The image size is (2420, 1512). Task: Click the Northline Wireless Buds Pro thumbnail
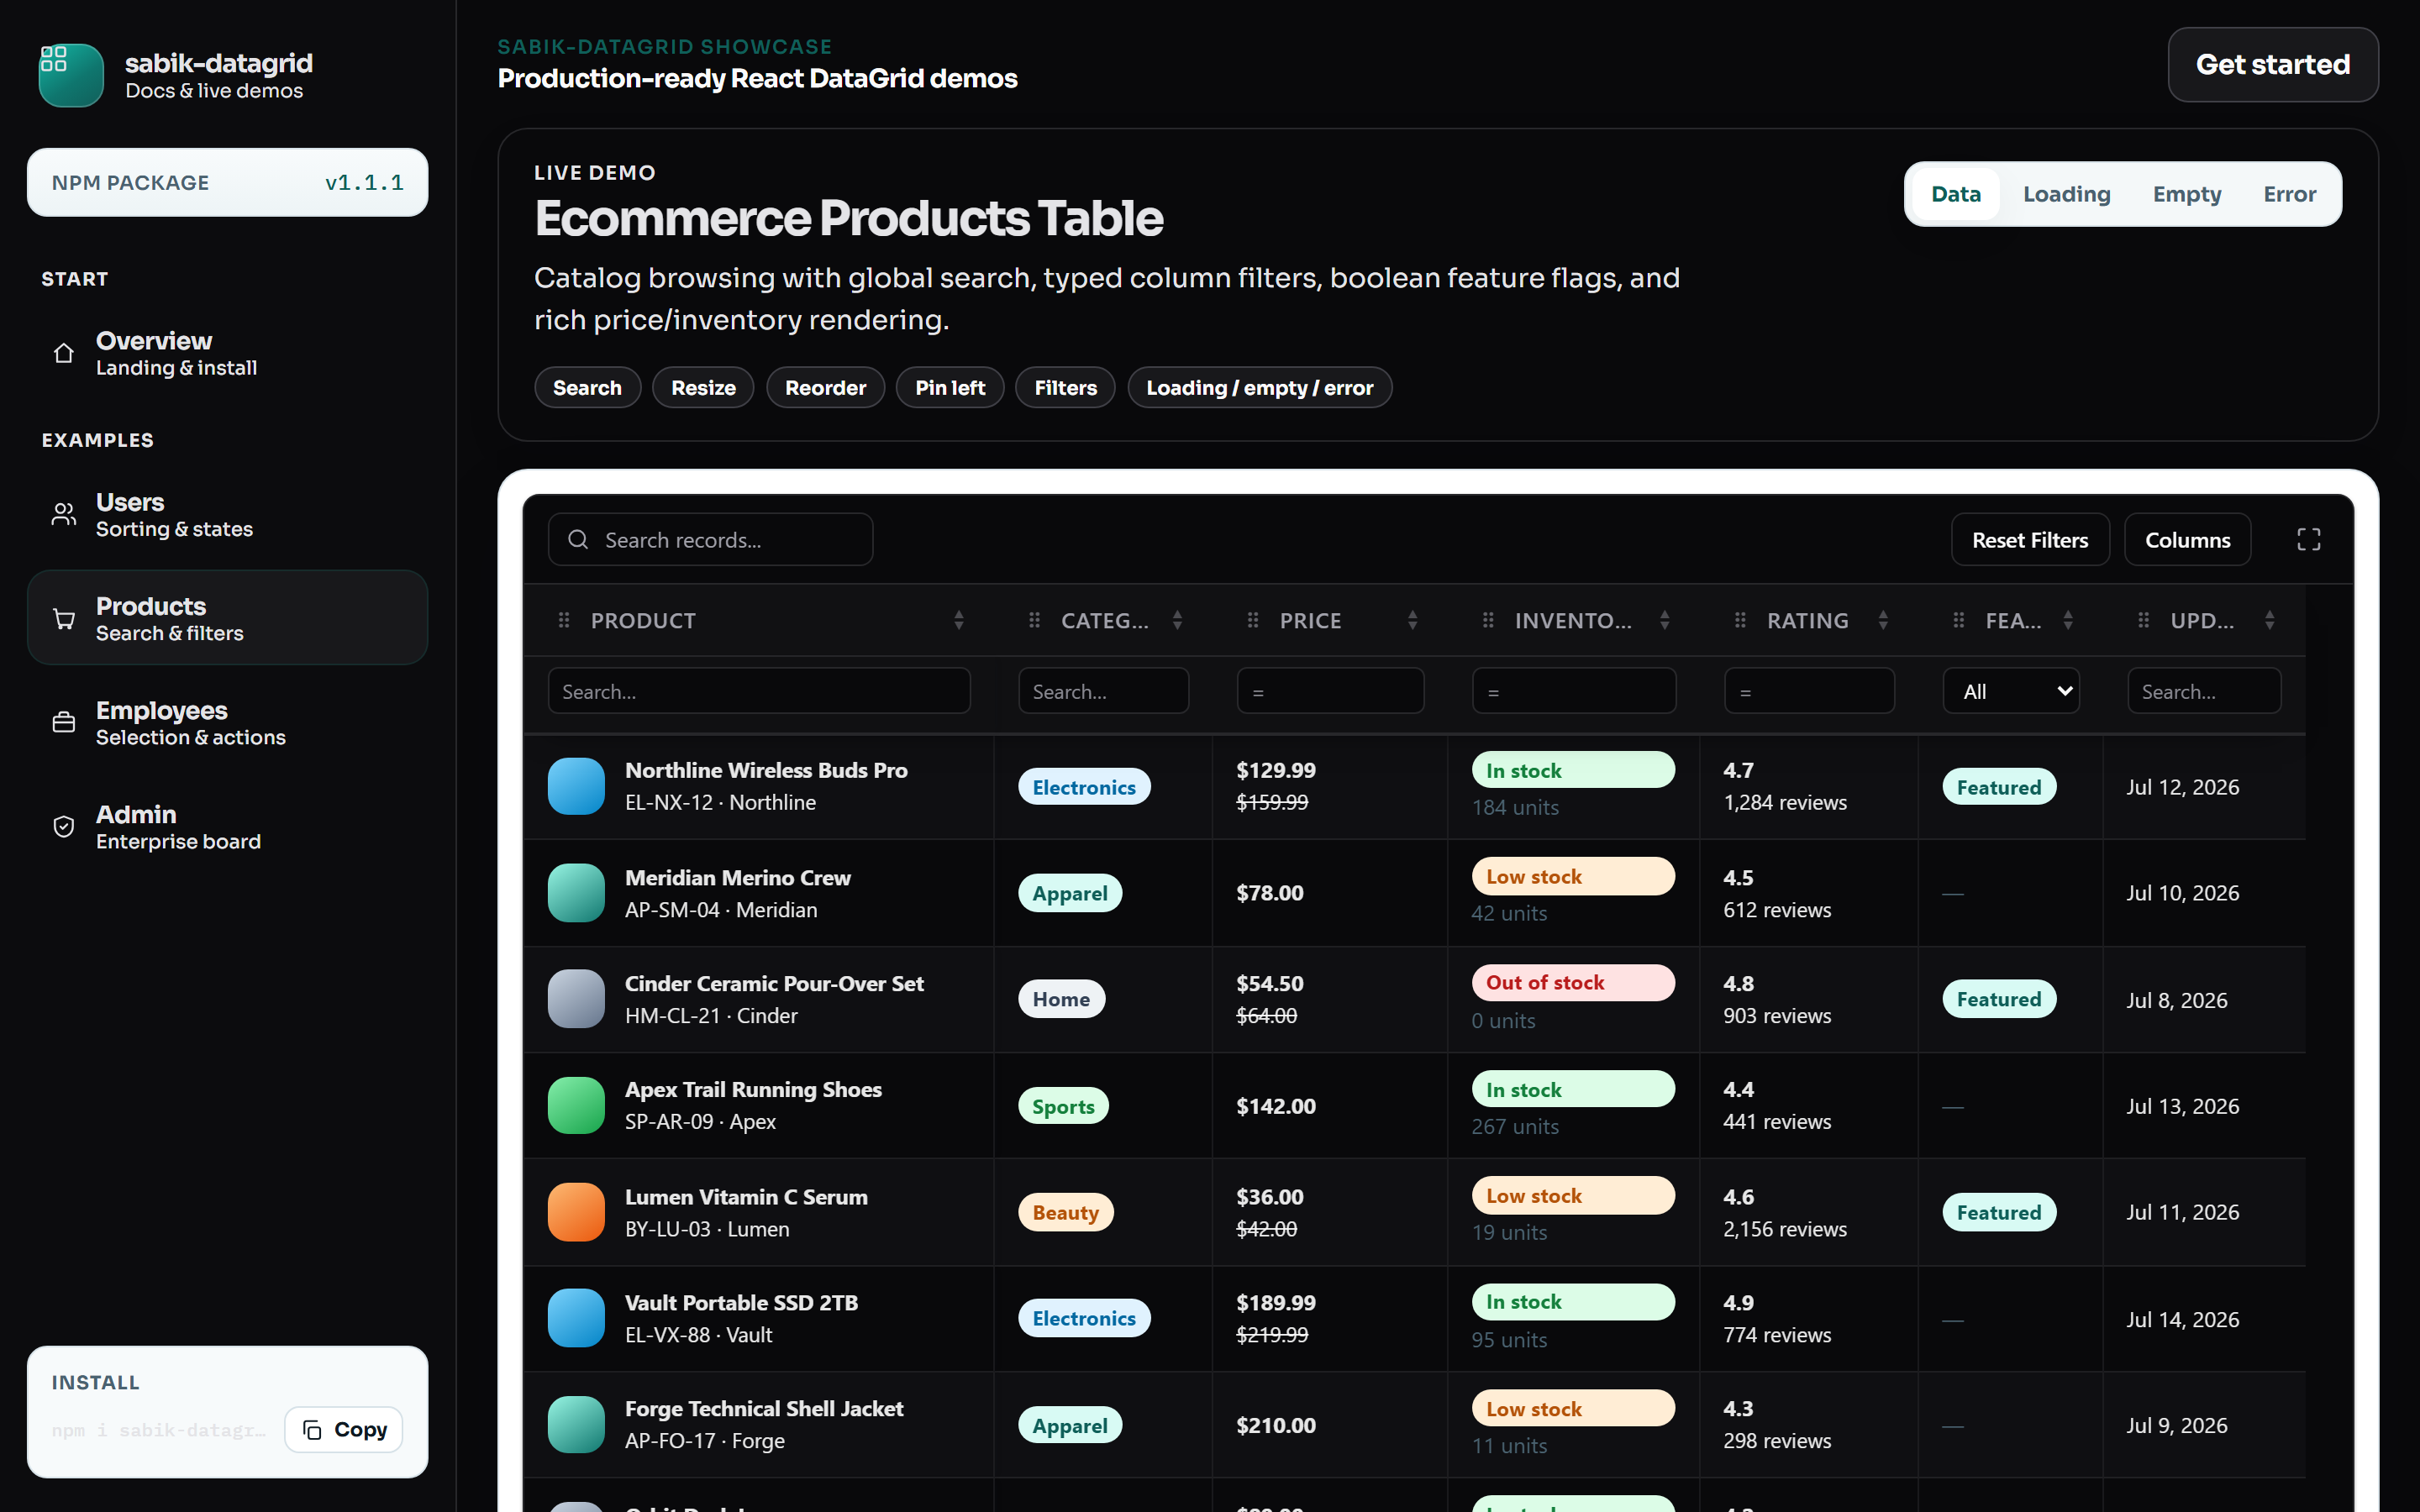pyautogui.click(x=576, y=786)
